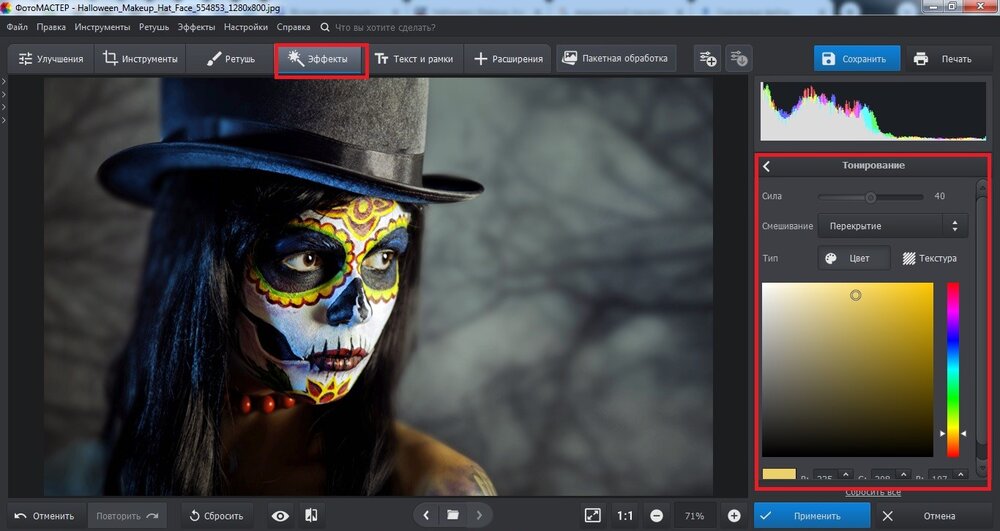Click the fit-to-screen icon
1000x531 pixels.
(x=592, y=516)
